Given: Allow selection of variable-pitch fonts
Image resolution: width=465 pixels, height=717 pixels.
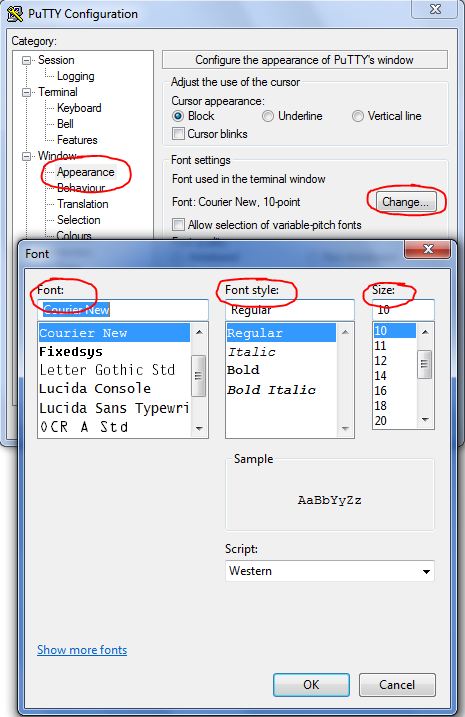Looking at the screenshot, I should 178,225.
